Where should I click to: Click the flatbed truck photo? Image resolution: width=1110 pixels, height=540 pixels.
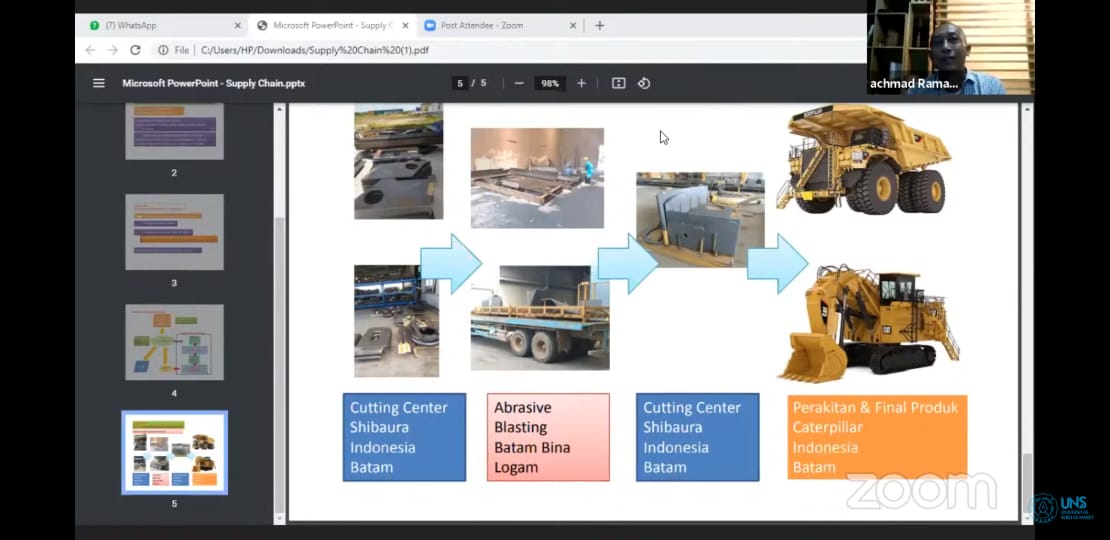point(540,318)
